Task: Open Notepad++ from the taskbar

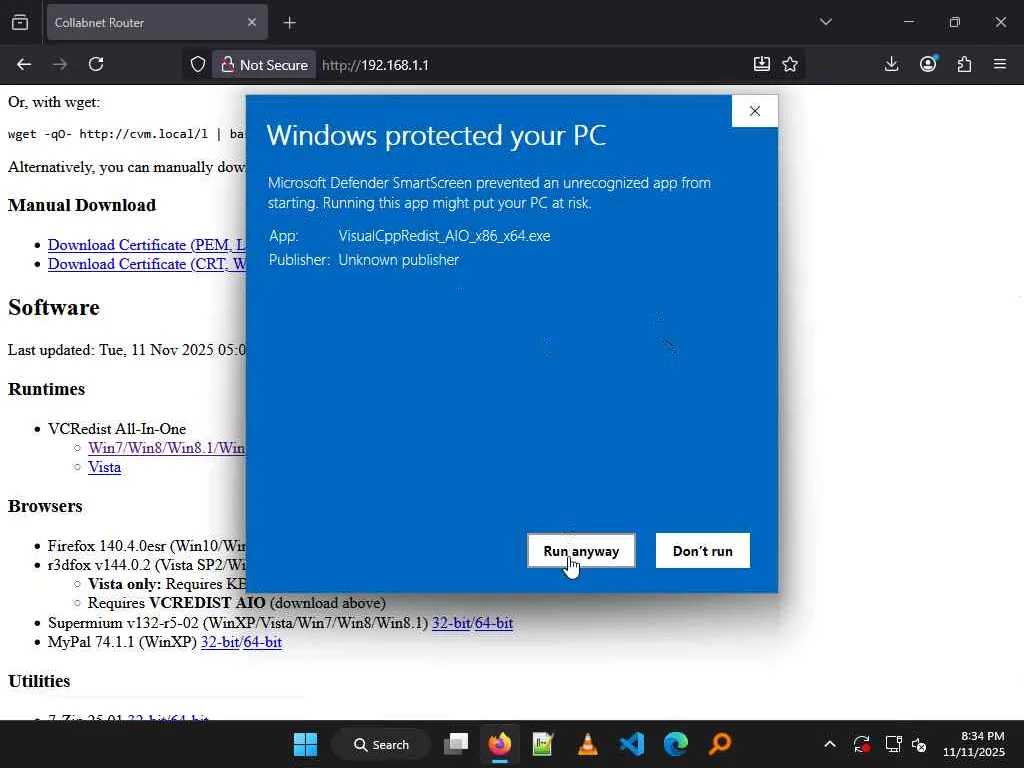Action: pos(543,744)
